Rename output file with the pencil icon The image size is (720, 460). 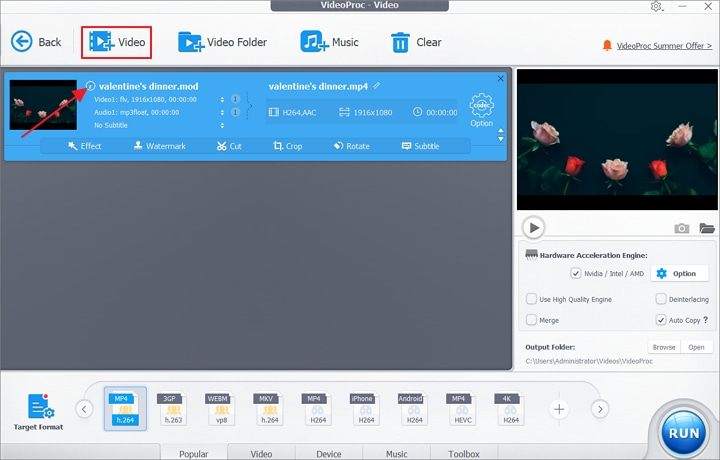[377, 86]
